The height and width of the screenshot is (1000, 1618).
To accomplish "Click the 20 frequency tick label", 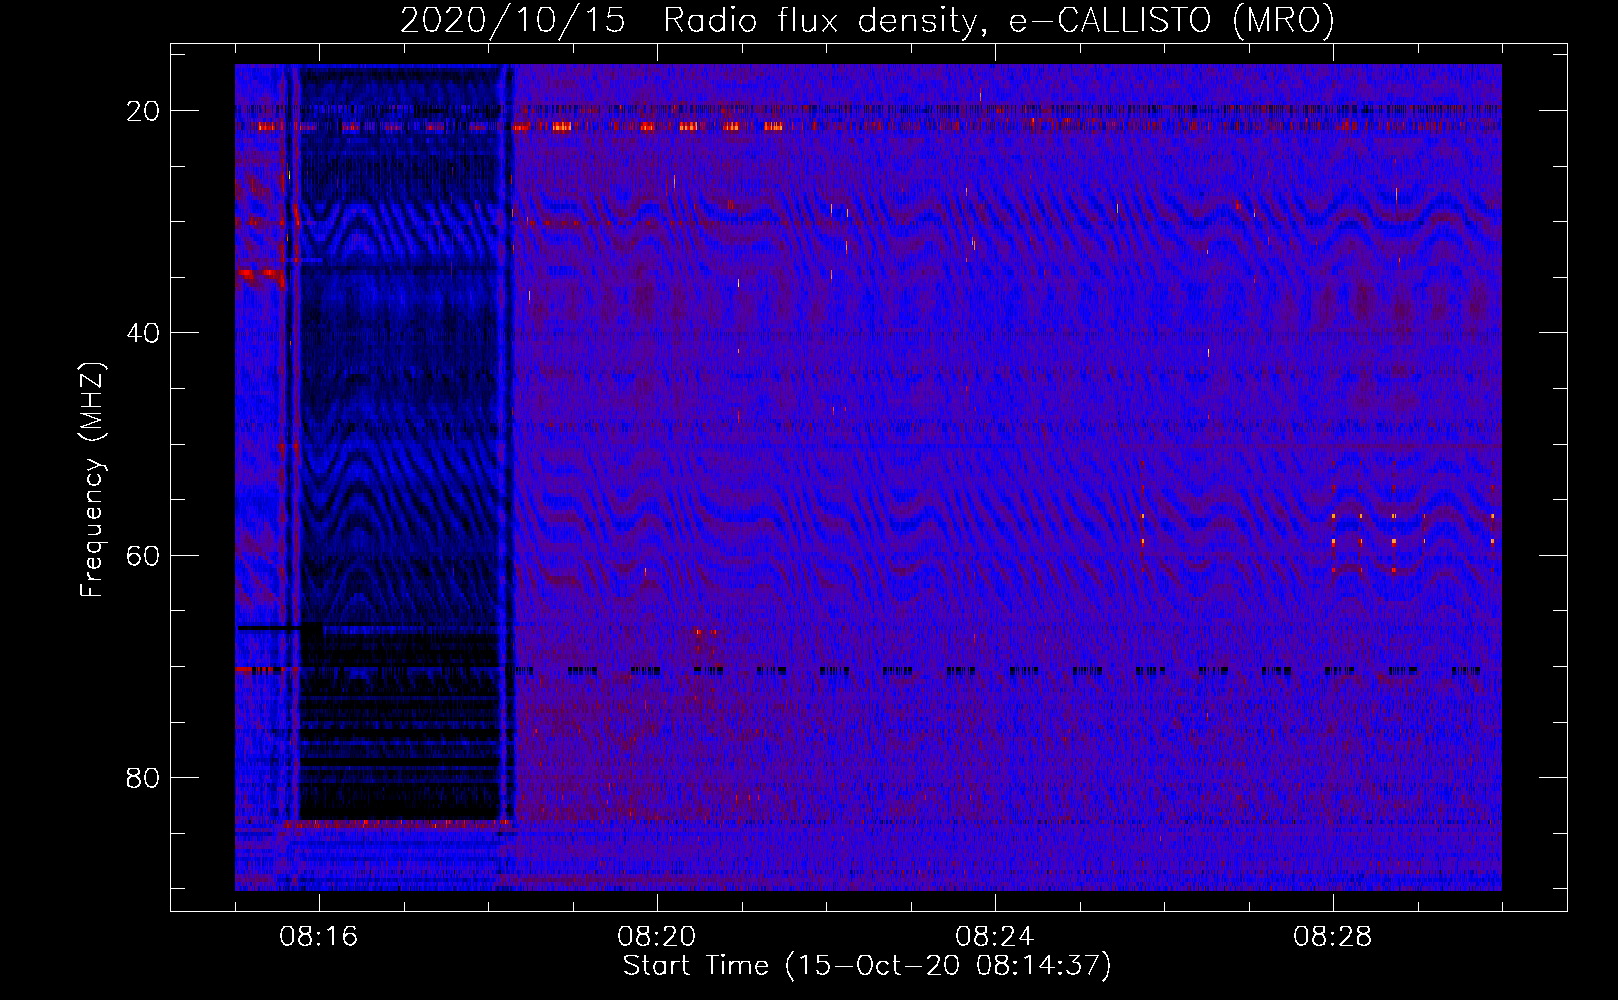I will click(143, 111).
